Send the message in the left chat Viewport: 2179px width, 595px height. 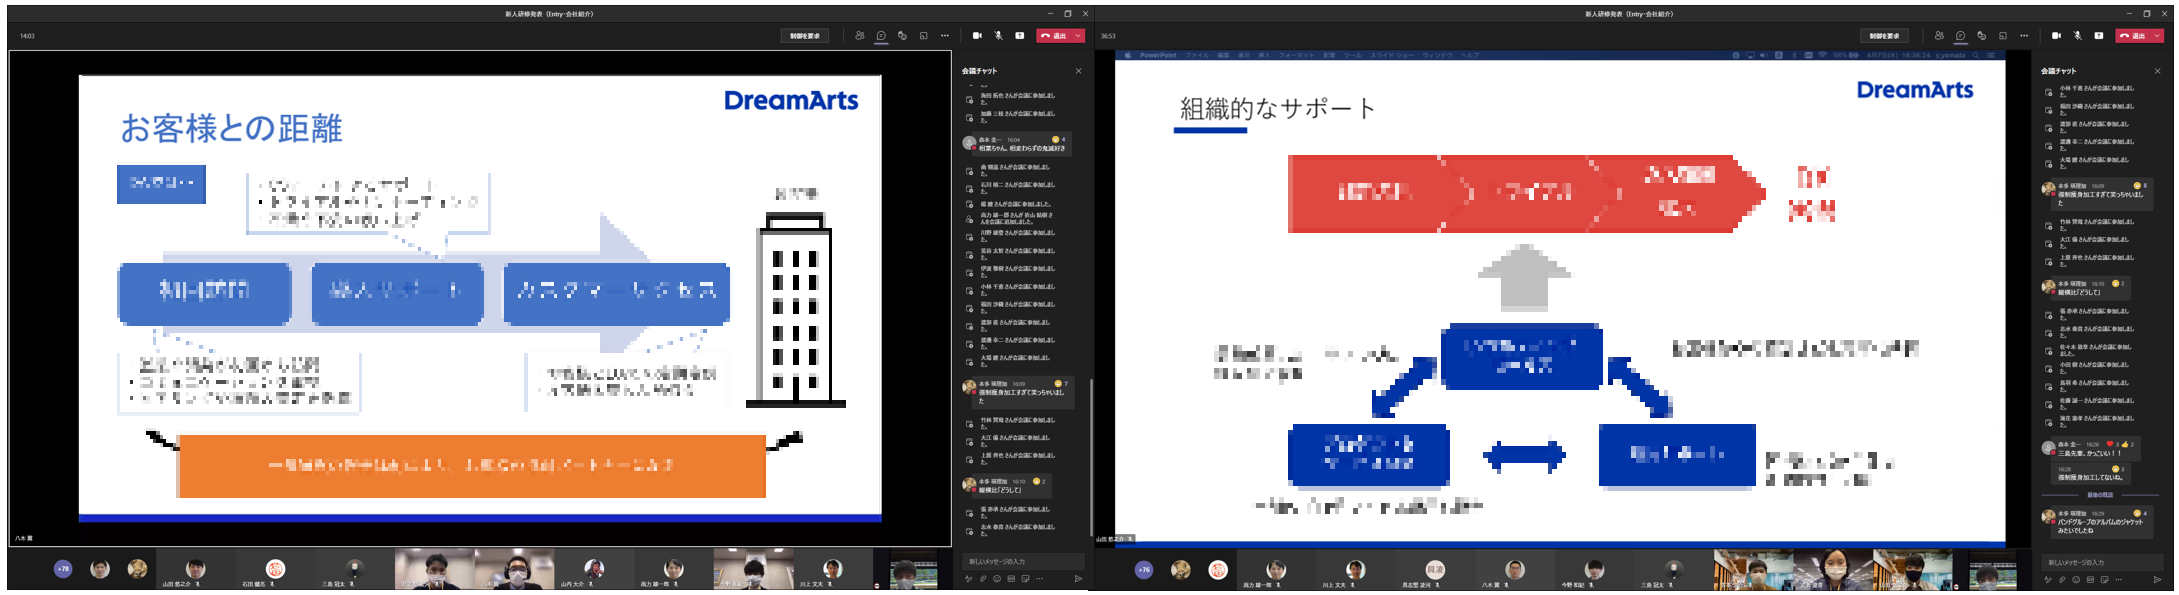1078,579
